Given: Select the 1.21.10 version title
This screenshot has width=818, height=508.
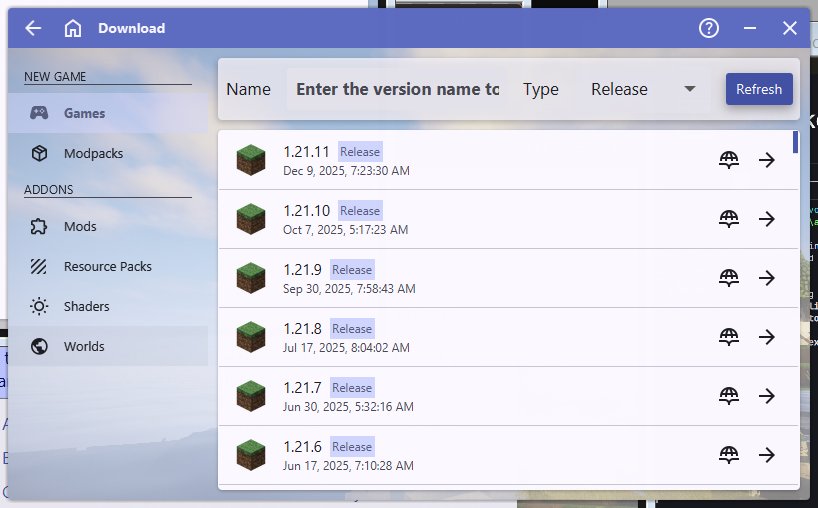Looking at the screenshot, I should click(306, 211).
